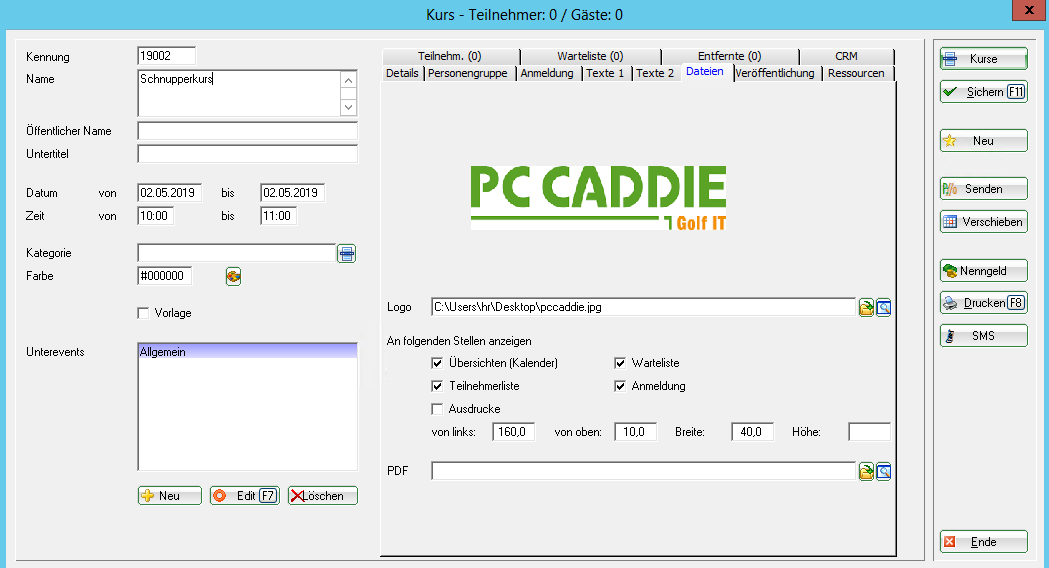Screen dimensions: 1049x568
Task: Browse for Logo file with folder icon
Action: point(866,308)
